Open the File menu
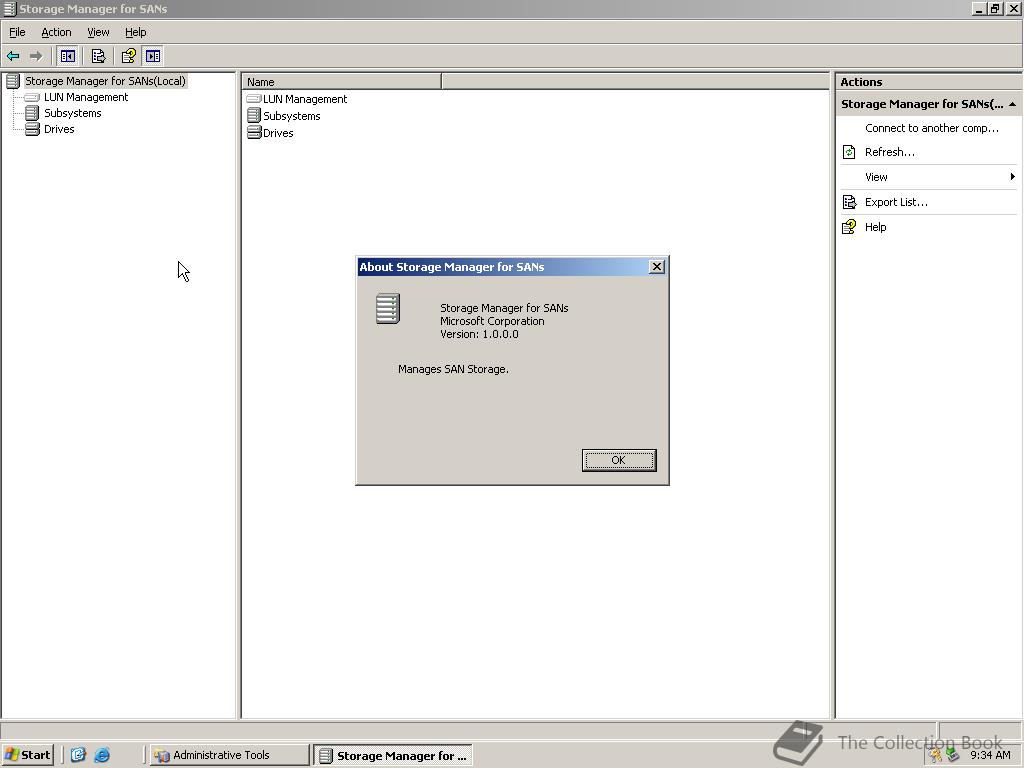Viewport: 1024px width, 768px height. pyautogui.click(x=17, y=32)
